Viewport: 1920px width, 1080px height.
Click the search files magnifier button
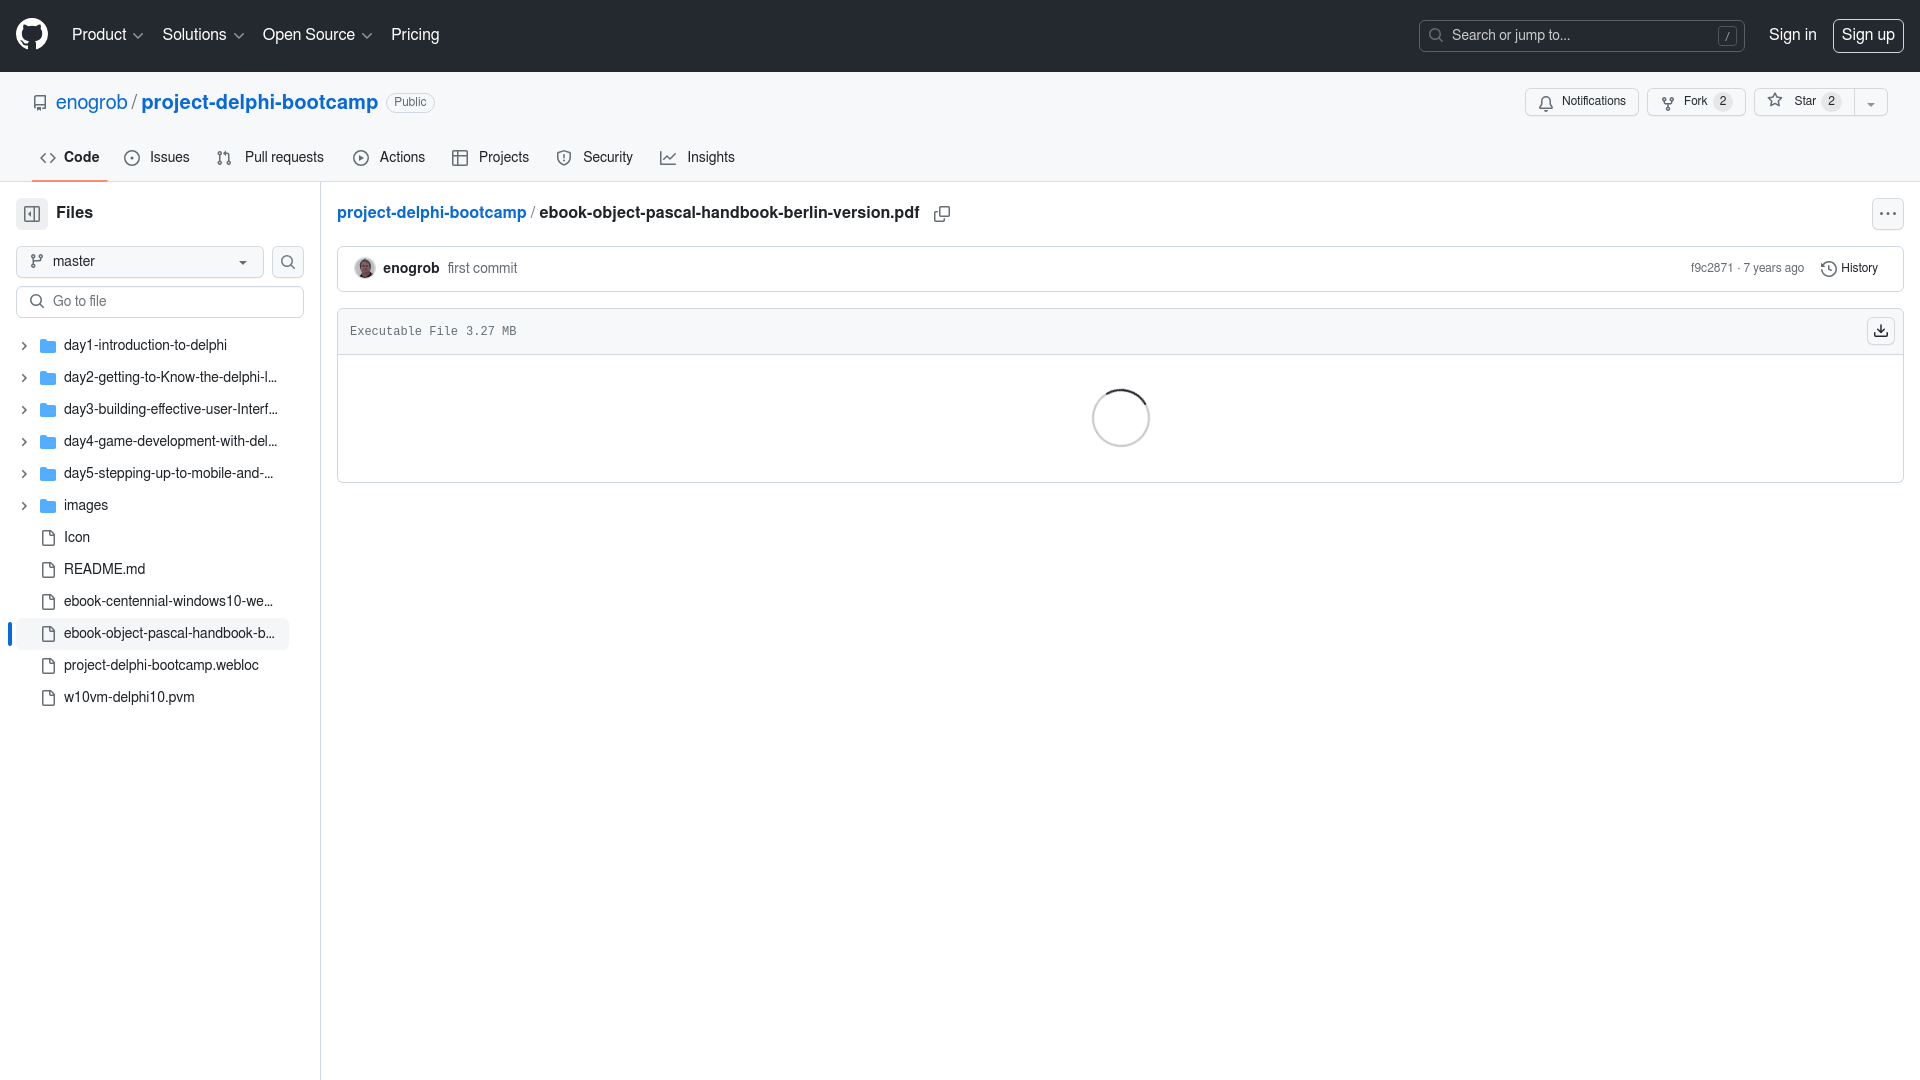coord(288,262)
